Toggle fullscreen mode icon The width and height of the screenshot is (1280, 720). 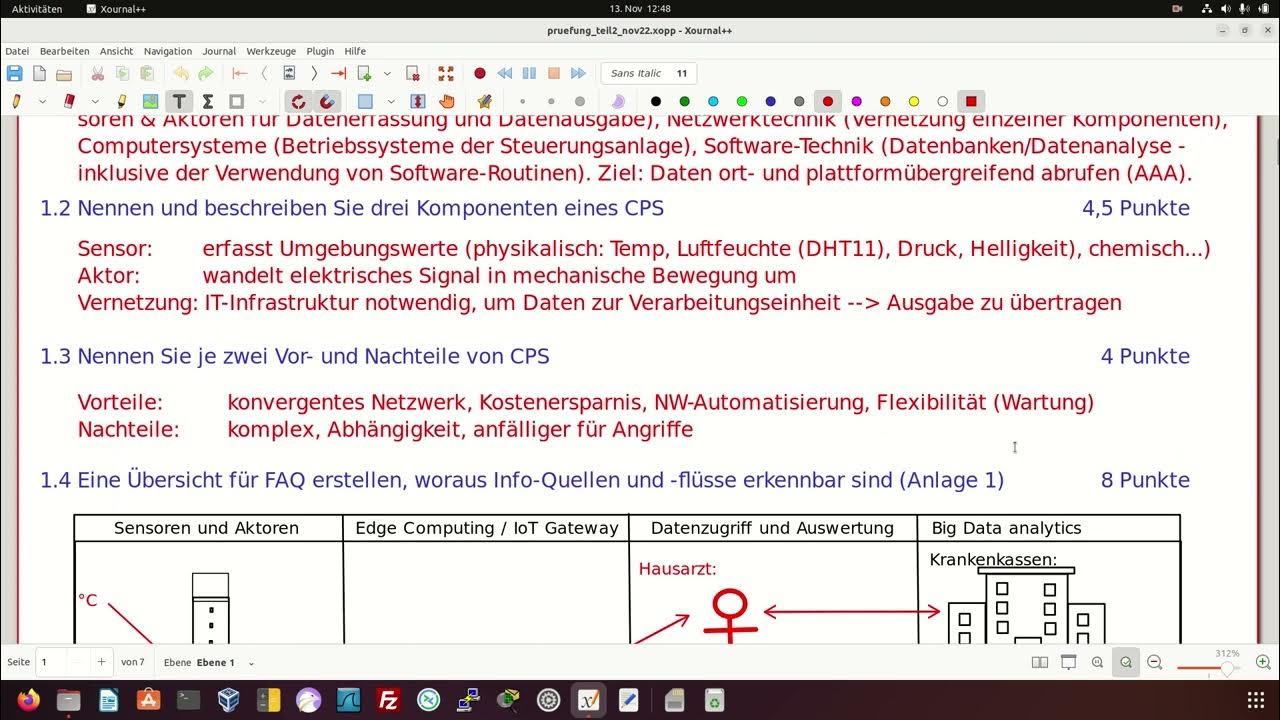click(x=446, y=73)
